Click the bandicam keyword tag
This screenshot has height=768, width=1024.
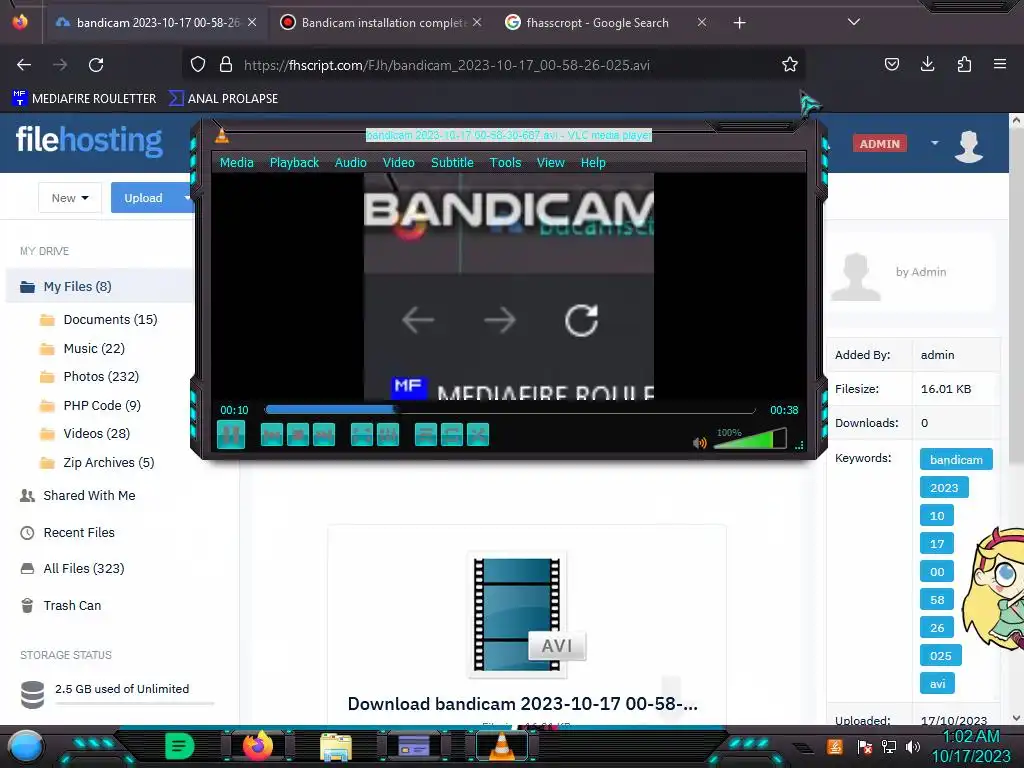(x=956, y=459)
